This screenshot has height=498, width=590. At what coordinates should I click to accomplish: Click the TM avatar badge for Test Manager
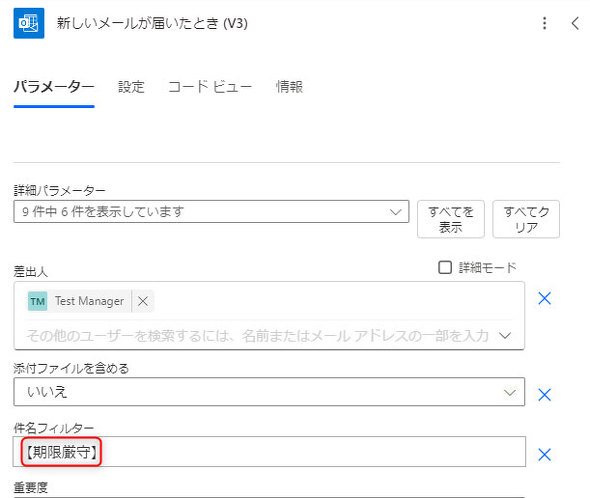[x=38, y=301]
